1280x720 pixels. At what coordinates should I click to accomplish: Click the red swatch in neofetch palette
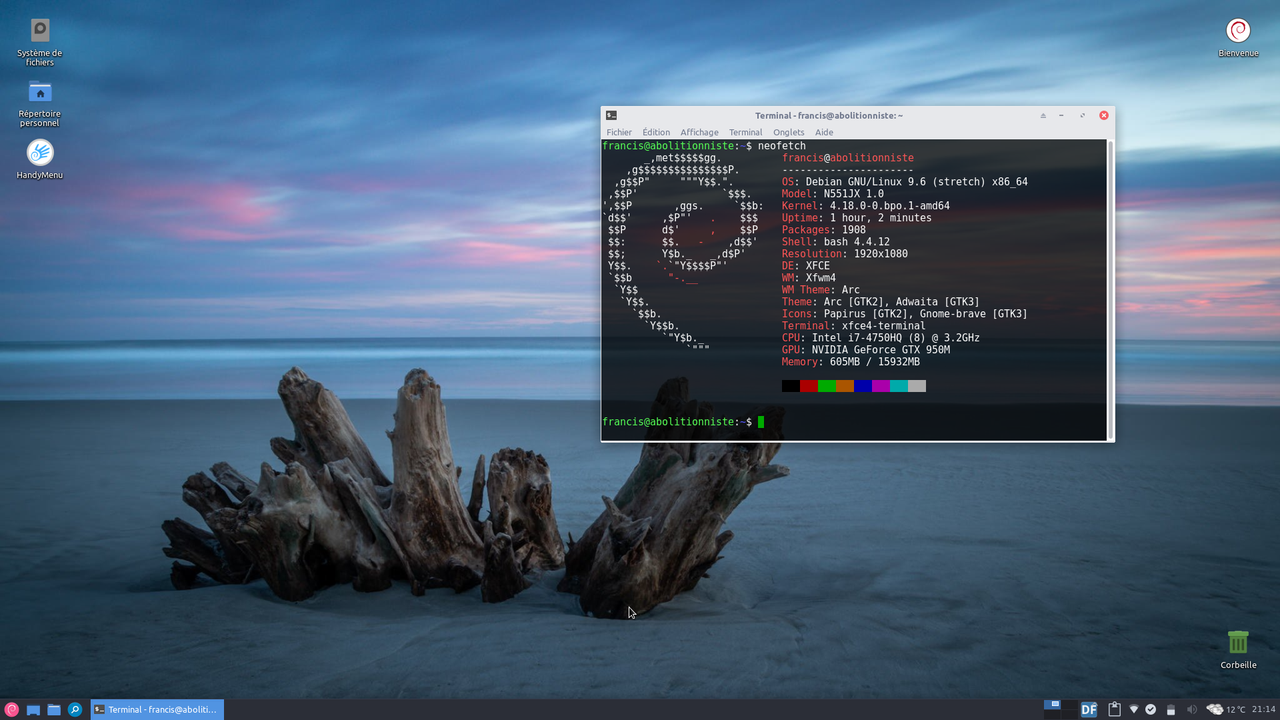coord(808,385)
